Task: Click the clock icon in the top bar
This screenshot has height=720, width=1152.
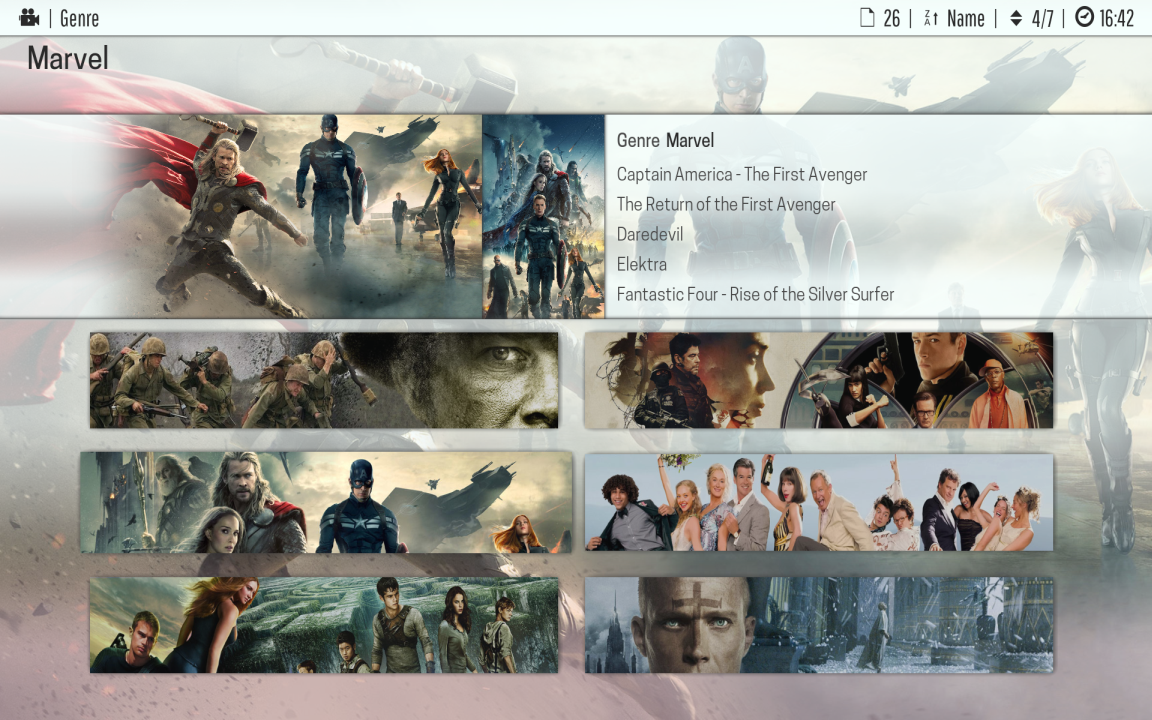Action: click(x=1084, y=17)
